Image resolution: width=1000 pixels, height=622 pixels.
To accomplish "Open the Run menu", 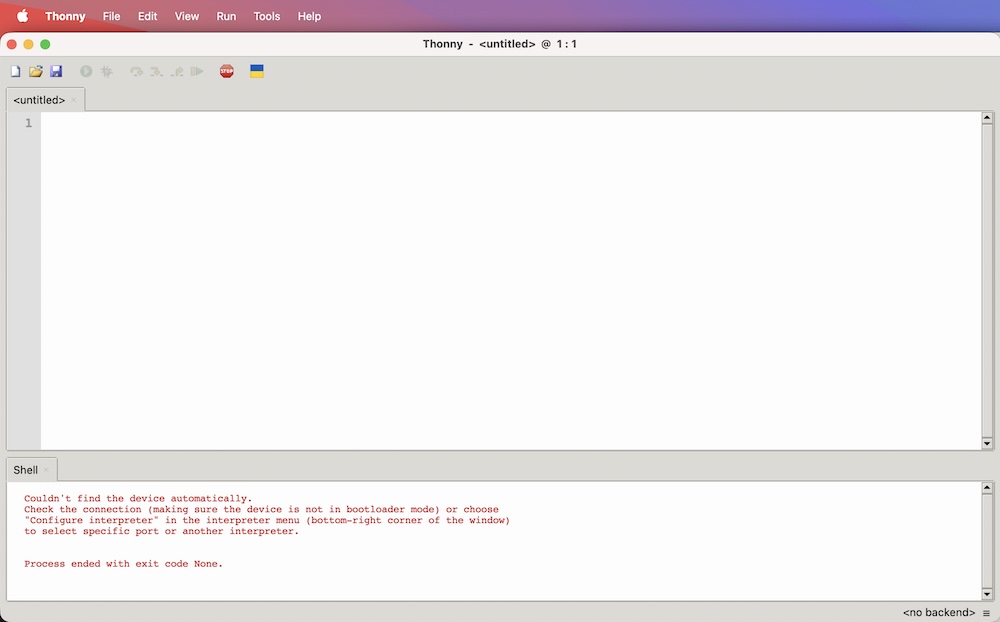I will pyautogui.click(x=226, y=16).
